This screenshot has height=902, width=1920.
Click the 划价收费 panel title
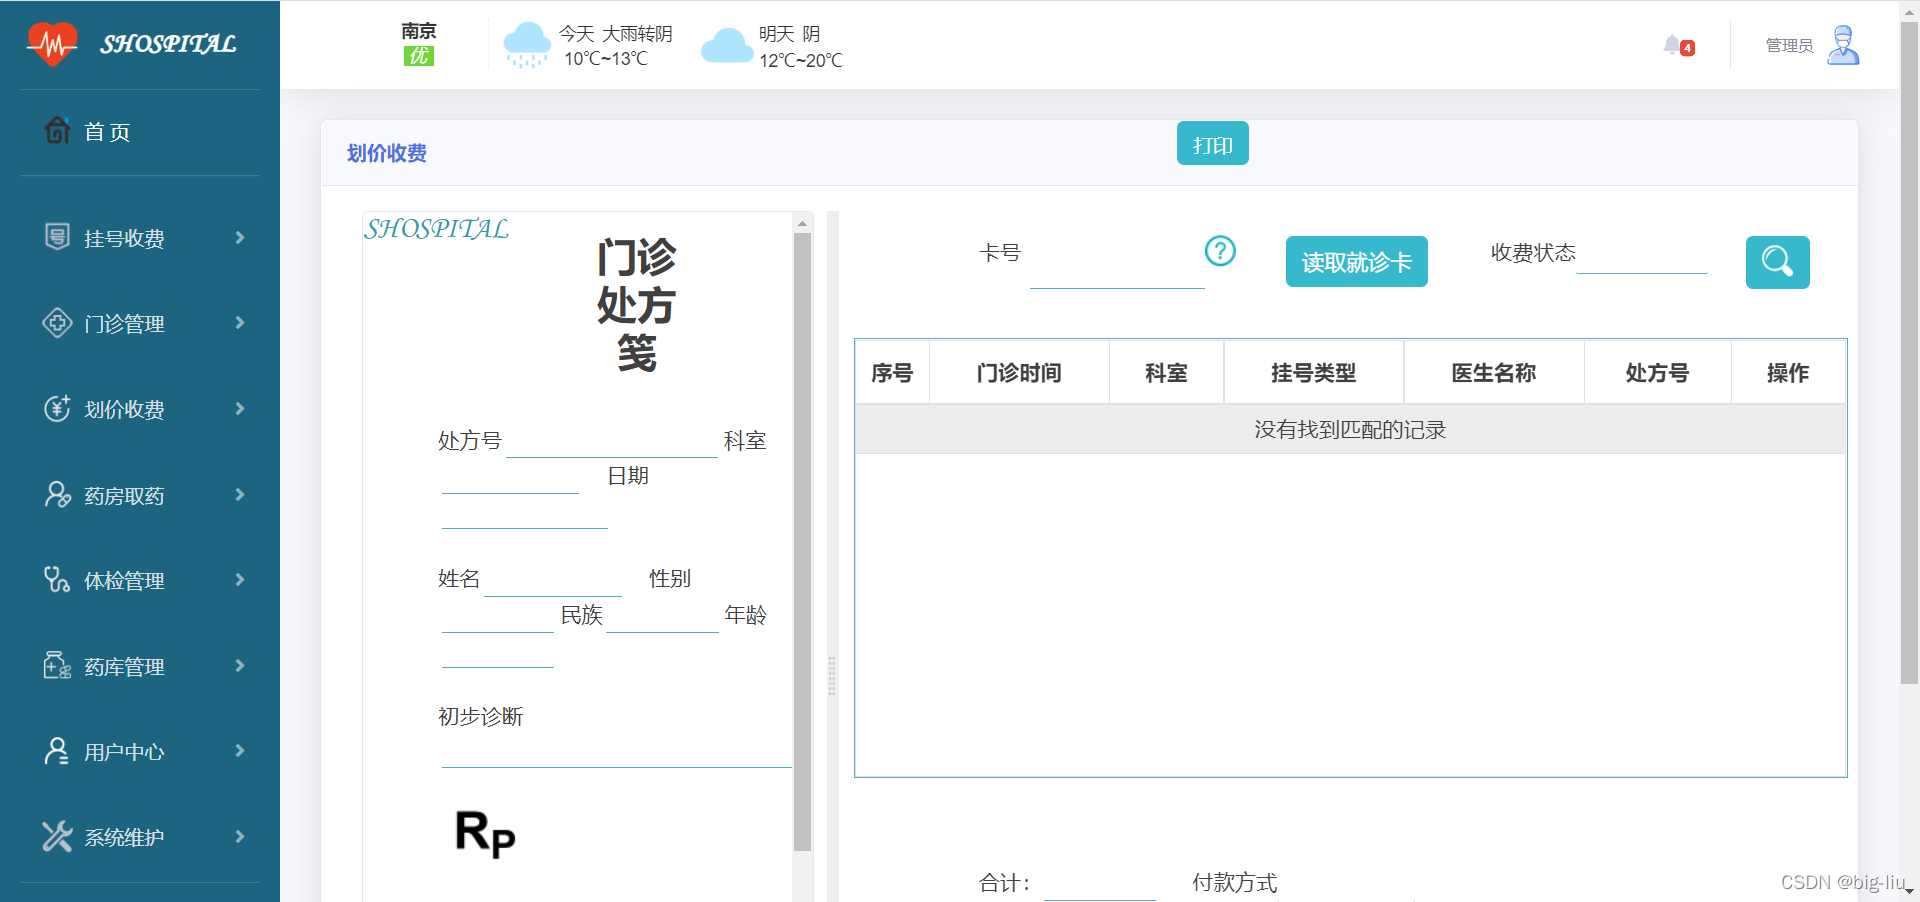click(x=386, y=153)
